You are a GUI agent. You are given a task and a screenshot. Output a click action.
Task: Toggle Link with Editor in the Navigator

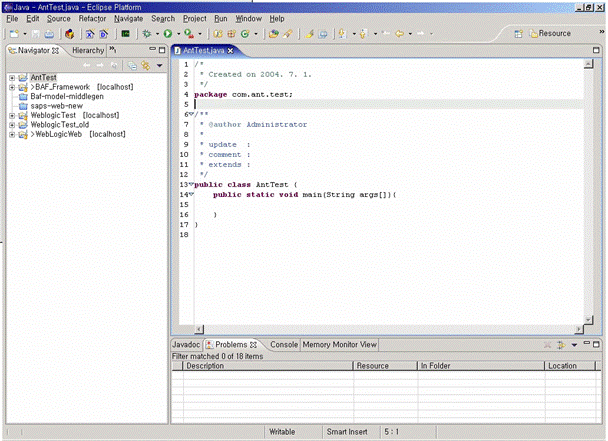145,65
